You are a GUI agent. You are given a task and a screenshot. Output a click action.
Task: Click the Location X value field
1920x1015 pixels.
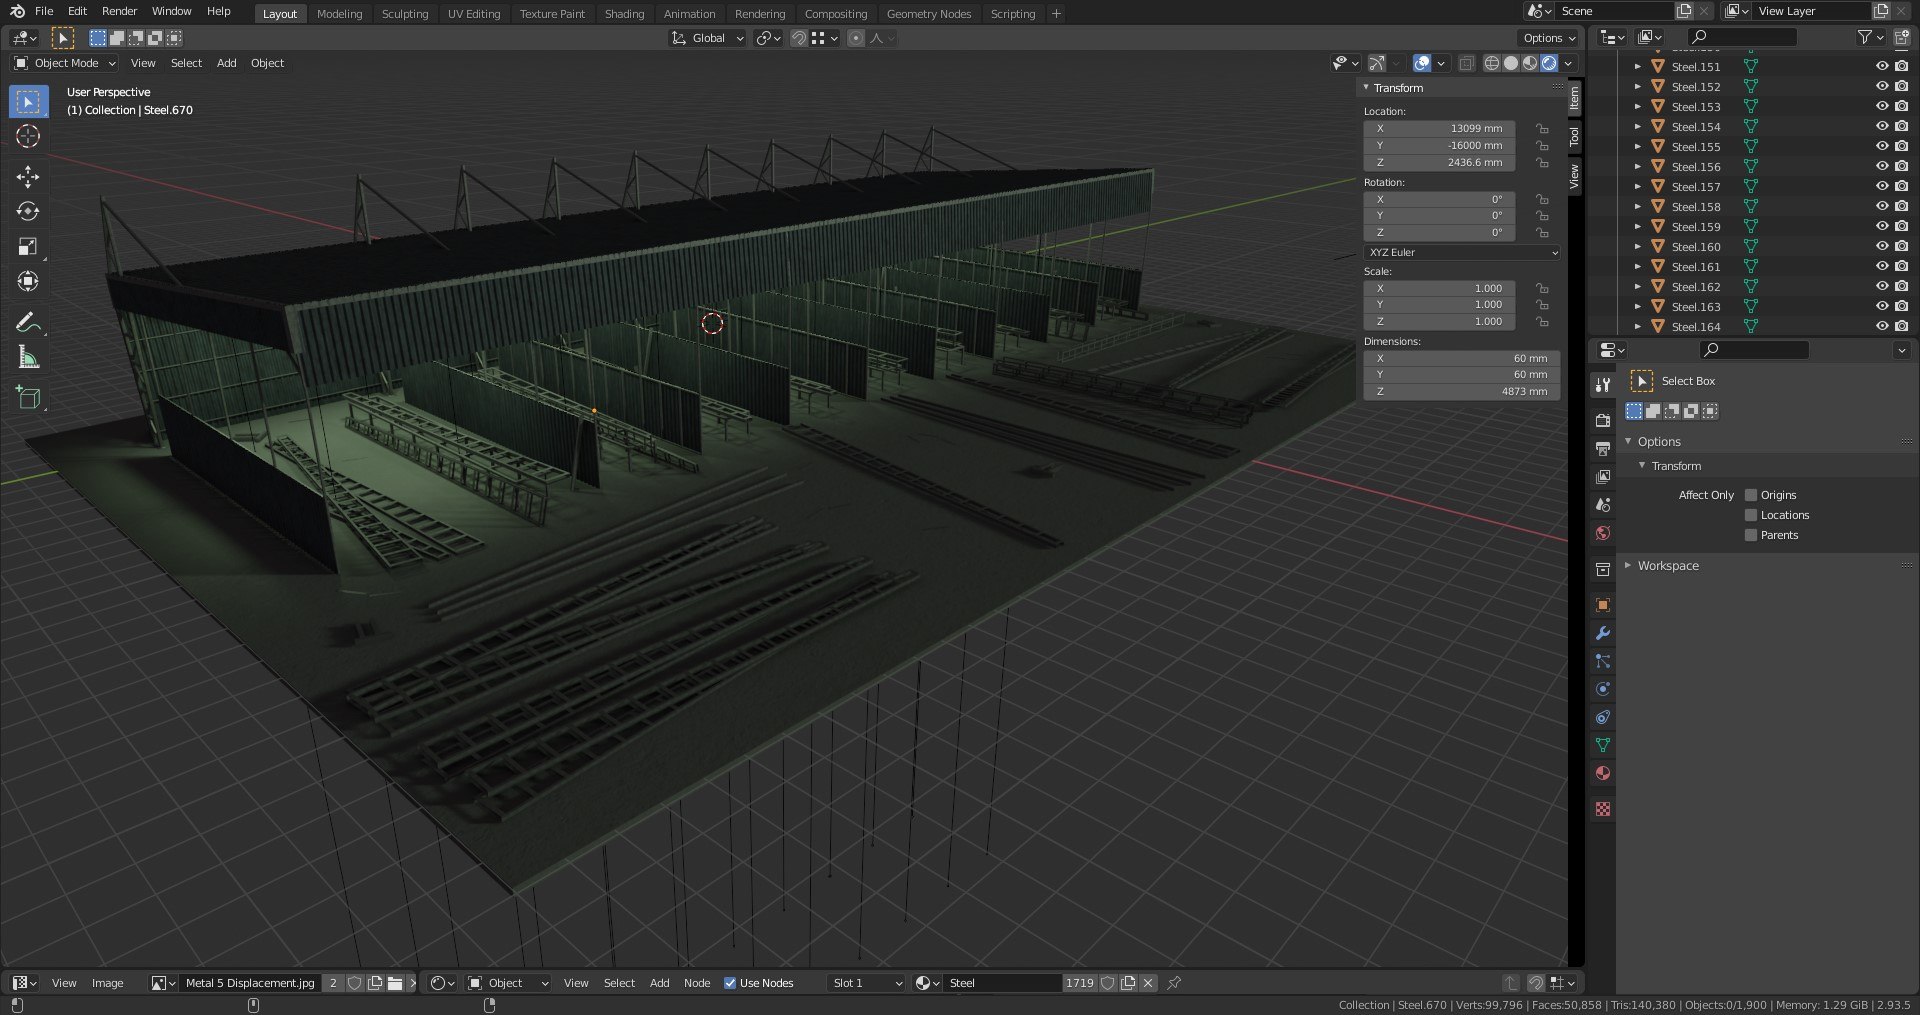click(1440, 128)
